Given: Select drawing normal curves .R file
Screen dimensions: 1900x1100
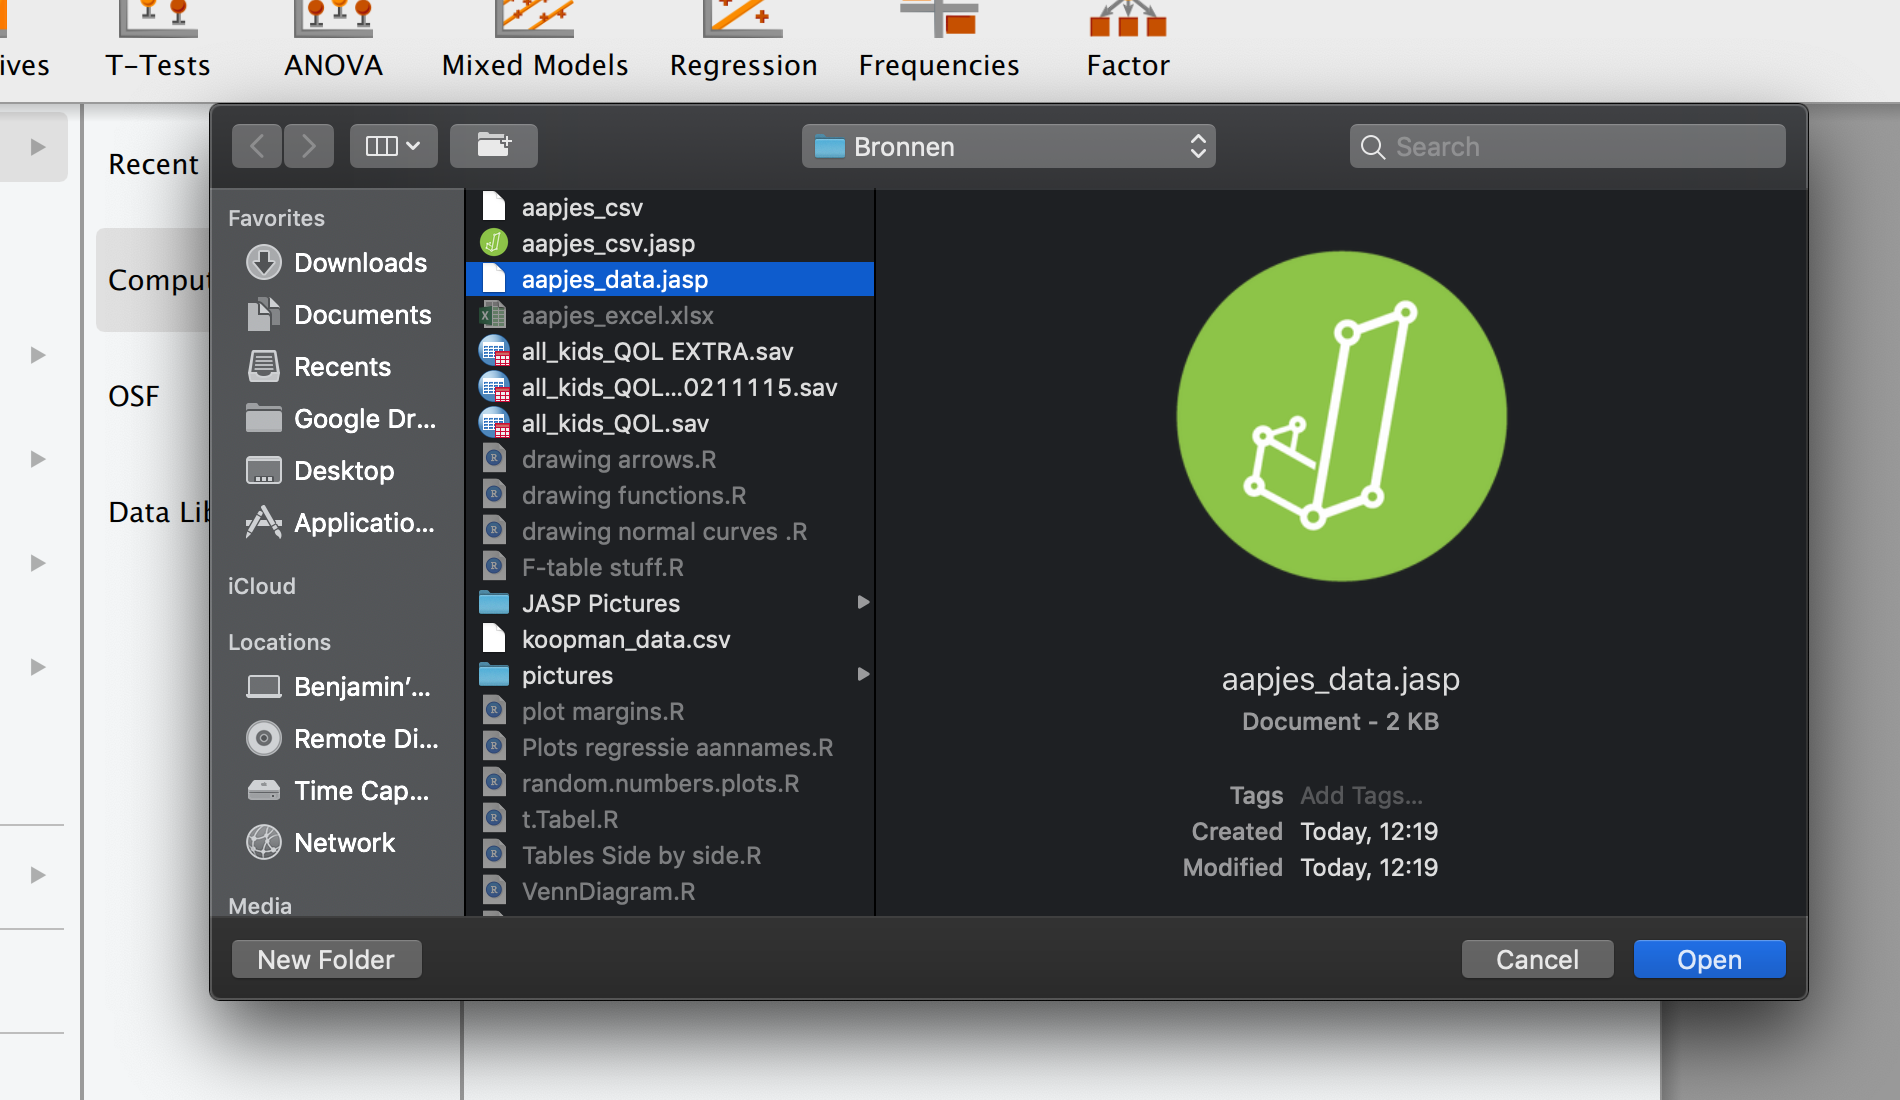Looking at the screenshot, I should coord(670,531).
